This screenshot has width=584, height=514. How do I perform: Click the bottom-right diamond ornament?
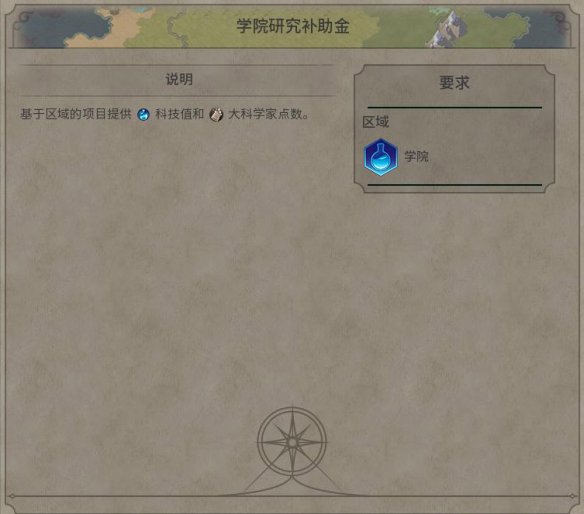(x=572, y=496)
